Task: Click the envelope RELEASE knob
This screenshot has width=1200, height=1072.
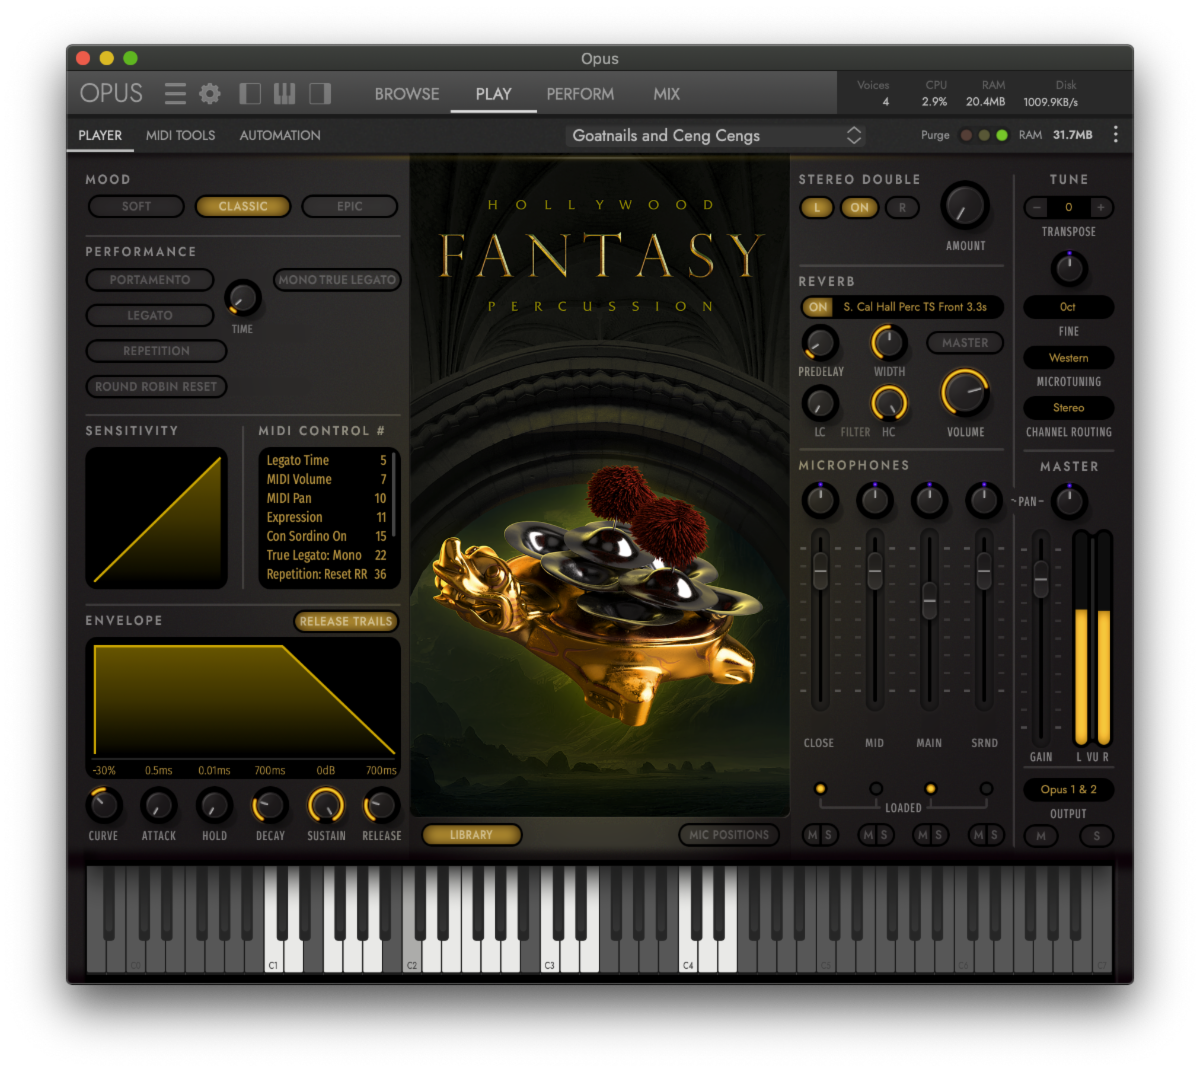Action: coord(381,805)
